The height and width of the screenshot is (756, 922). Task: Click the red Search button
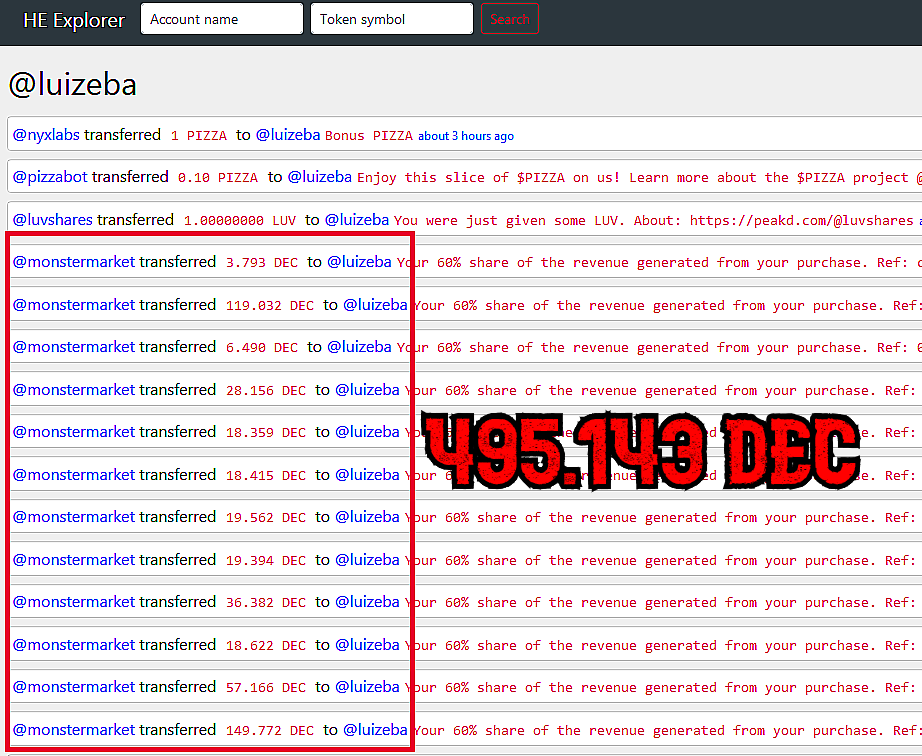point(510,19)
